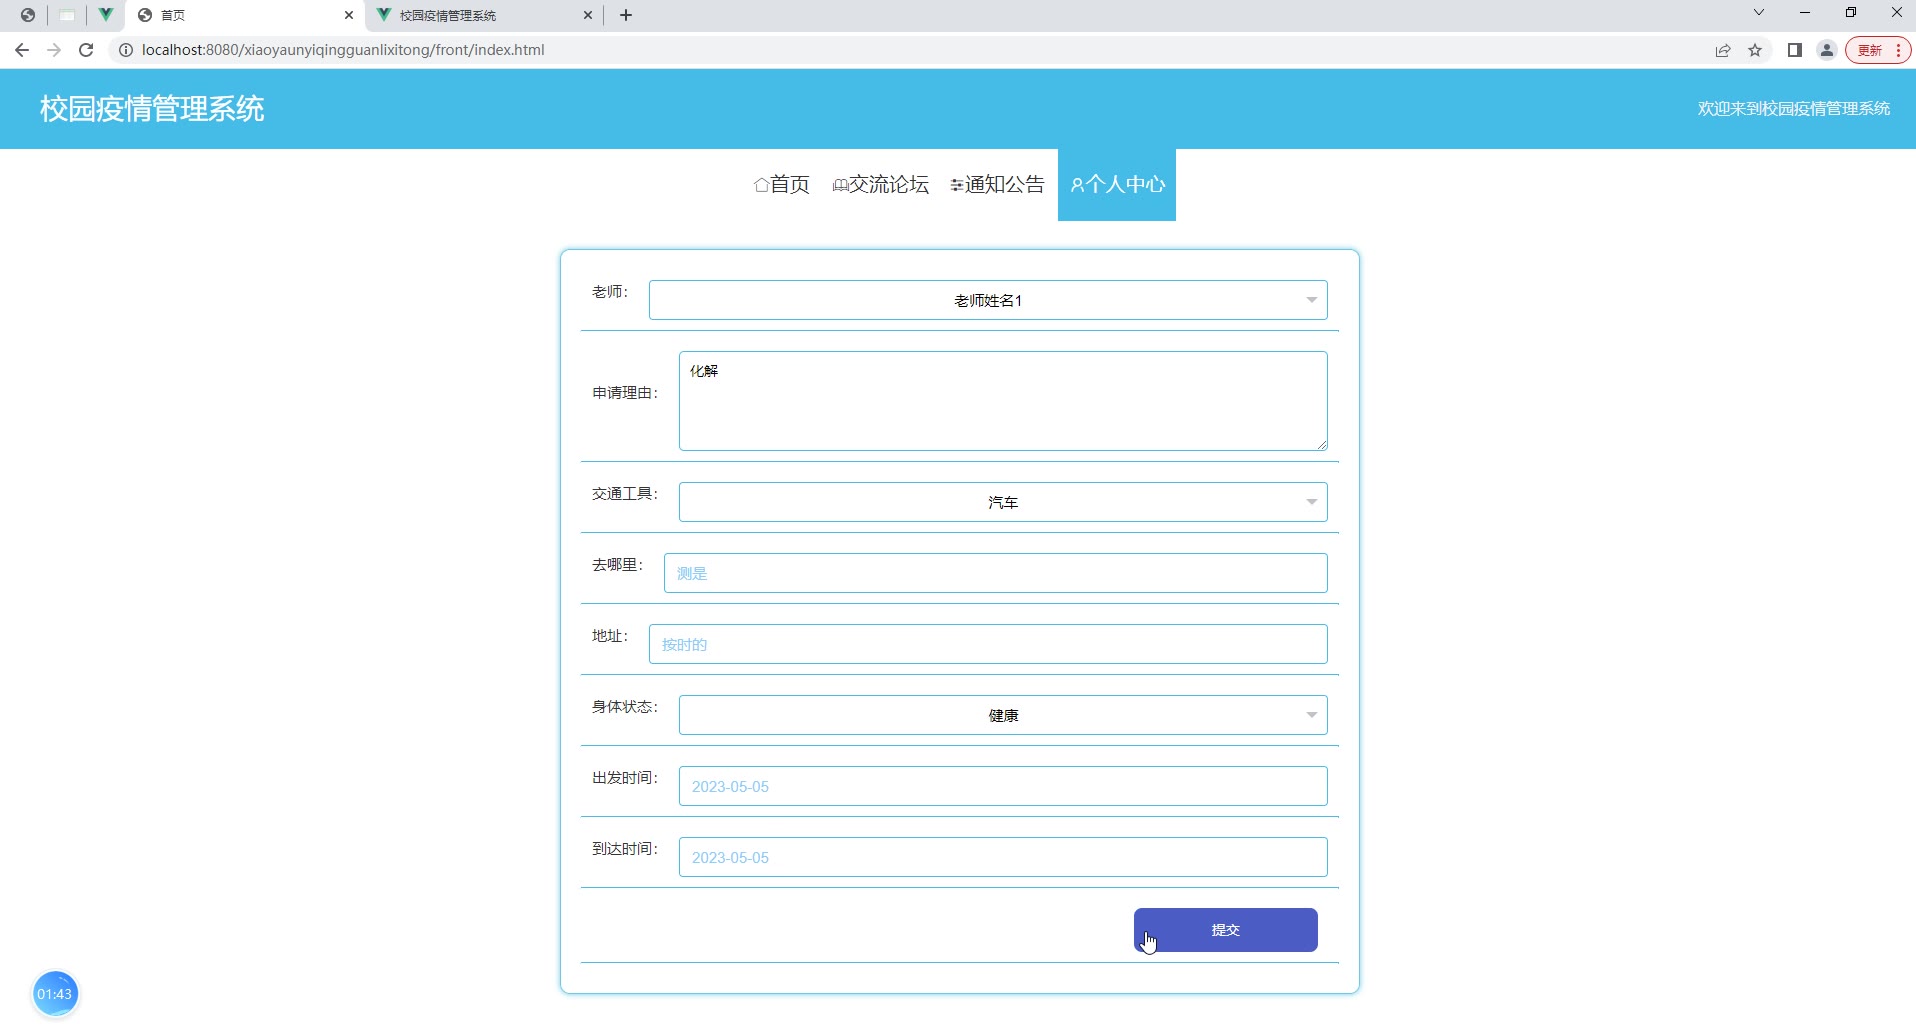Click the 去哪里 input field
Screen dimensions: 1916x1034
pos(996,573)
